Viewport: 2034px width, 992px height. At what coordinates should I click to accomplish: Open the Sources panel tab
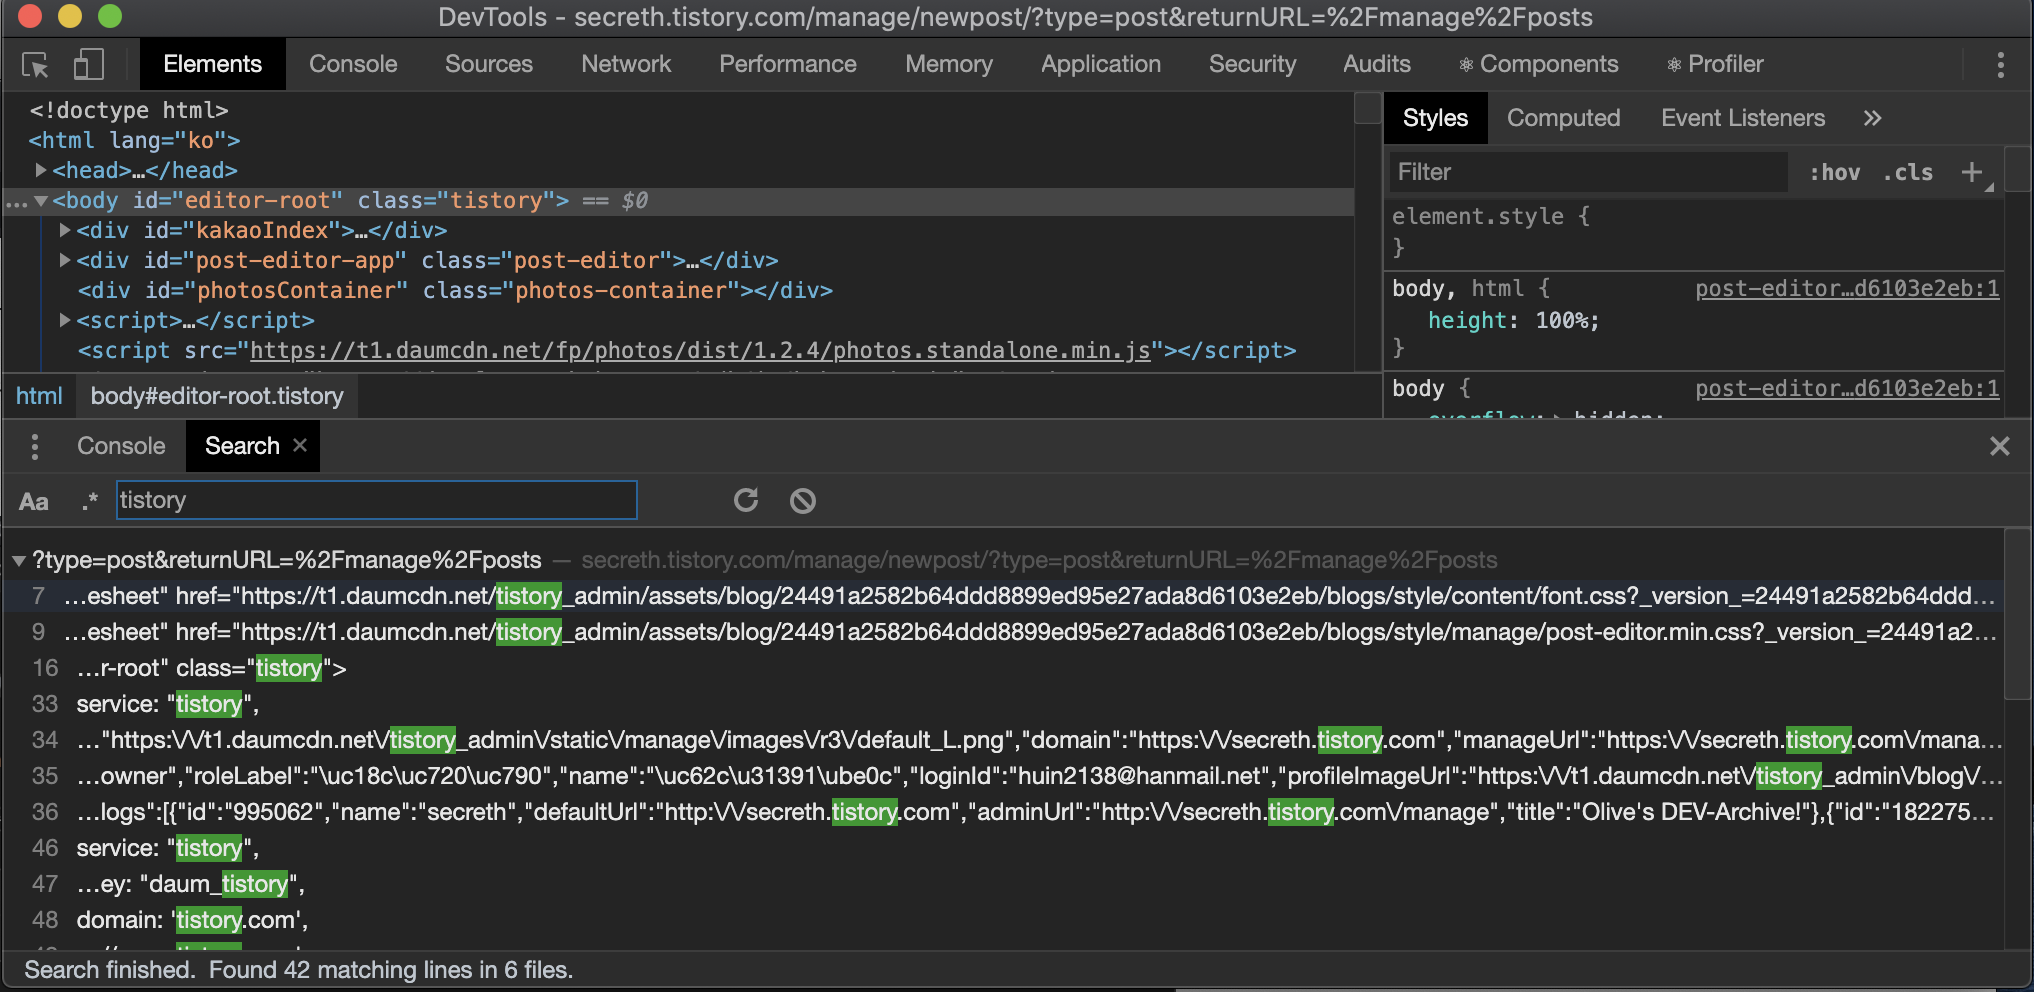pos(489,64)
